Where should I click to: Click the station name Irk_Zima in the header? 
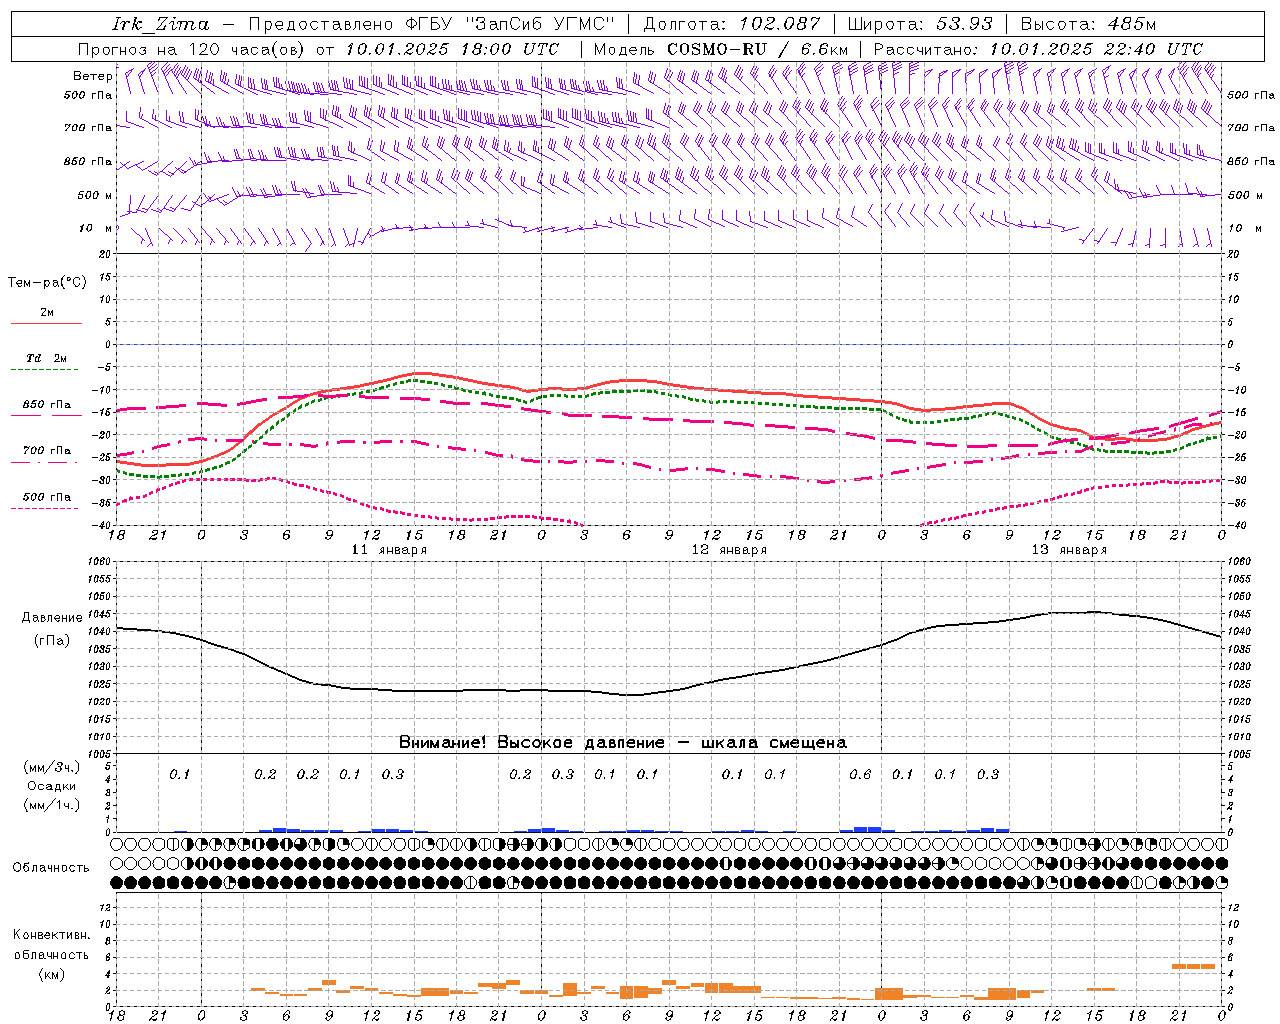[160, 24]
